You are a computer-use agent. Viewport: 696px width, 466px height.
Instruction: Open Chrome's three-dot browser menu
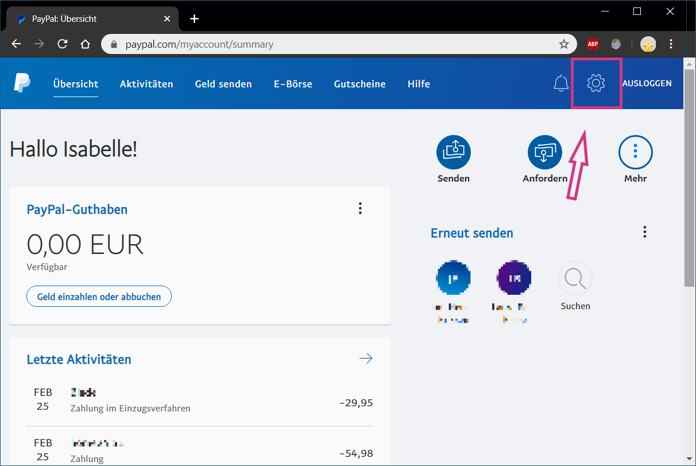671,44
